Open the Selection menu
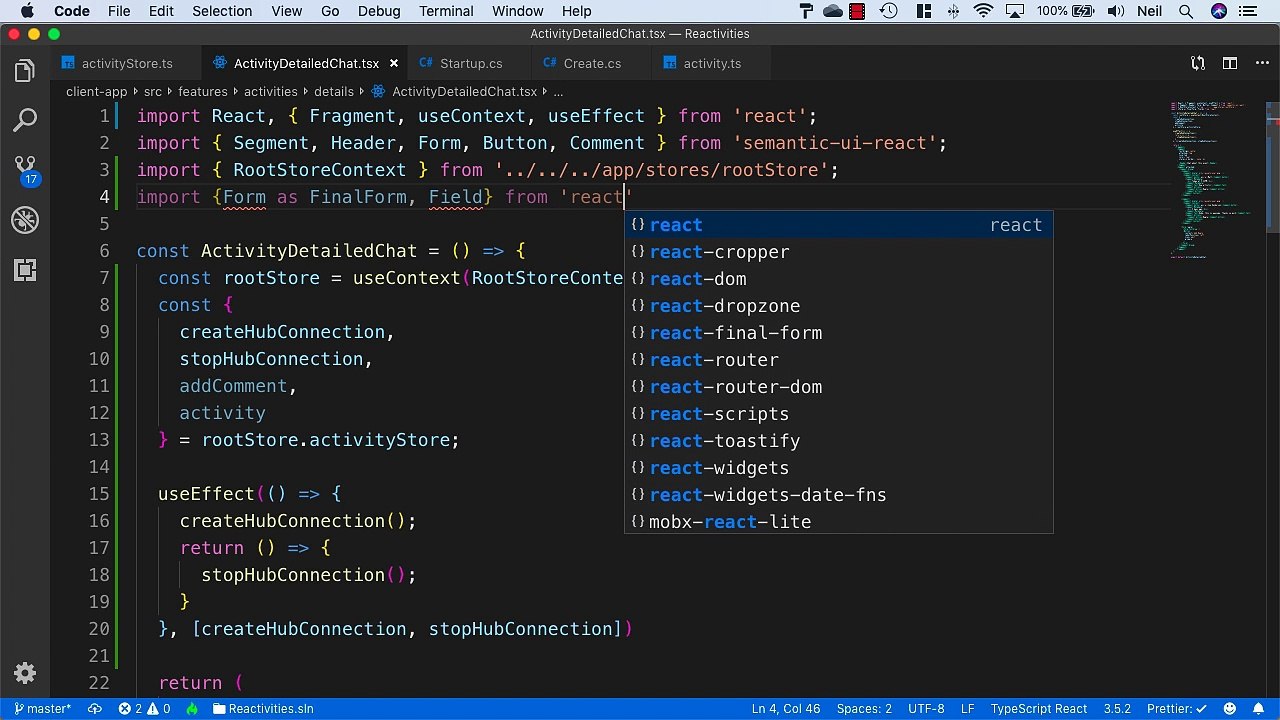This screenshot has width=1280, height=720. tap(222, 11)
